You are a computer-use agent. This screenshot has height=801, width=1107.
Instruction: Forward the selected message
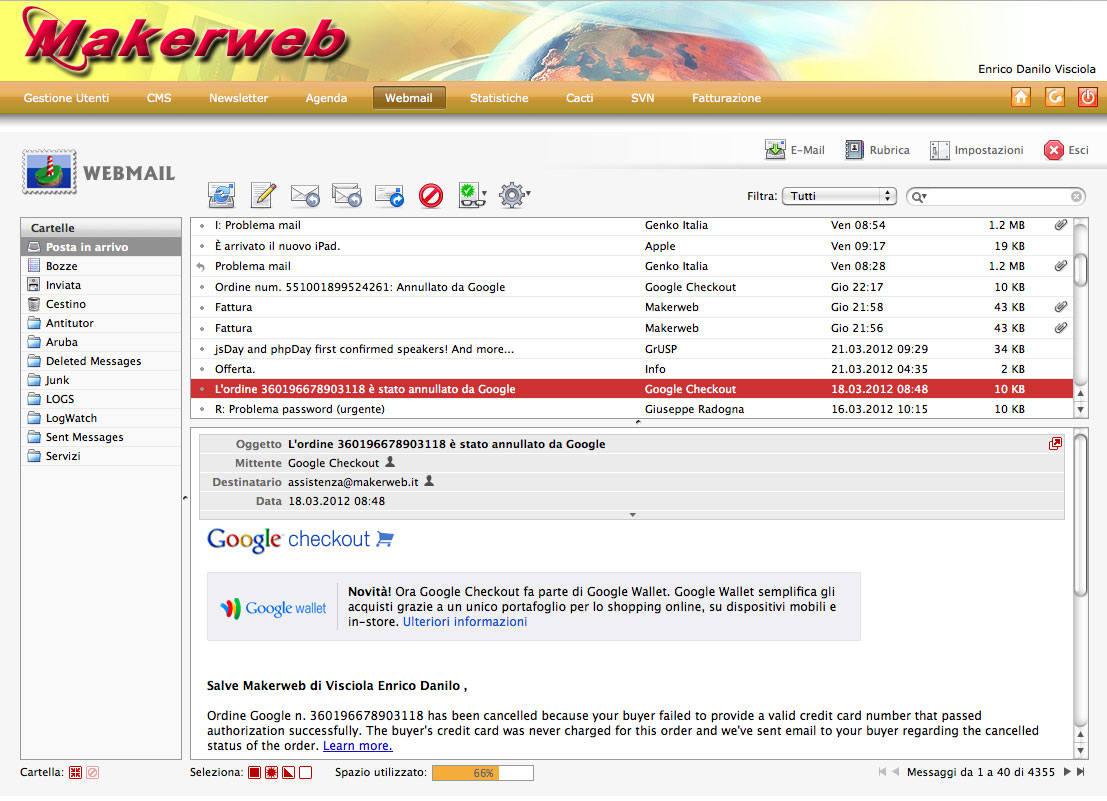(389, 195)
